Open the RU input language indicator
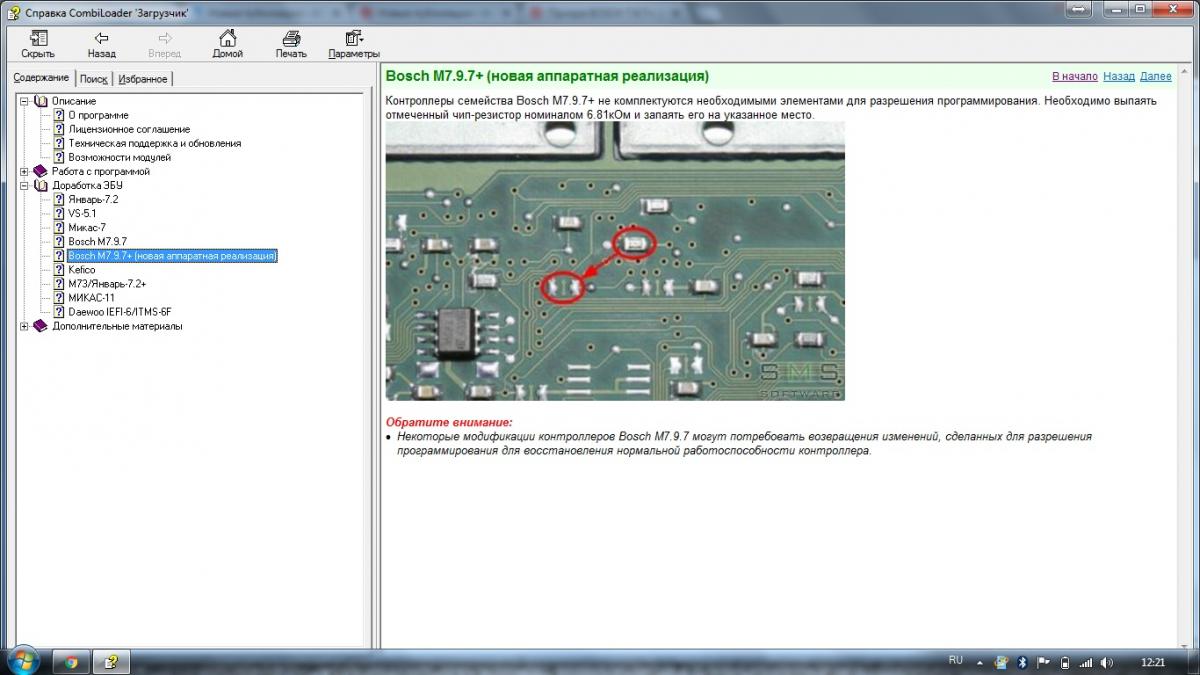 coord(955,660)
